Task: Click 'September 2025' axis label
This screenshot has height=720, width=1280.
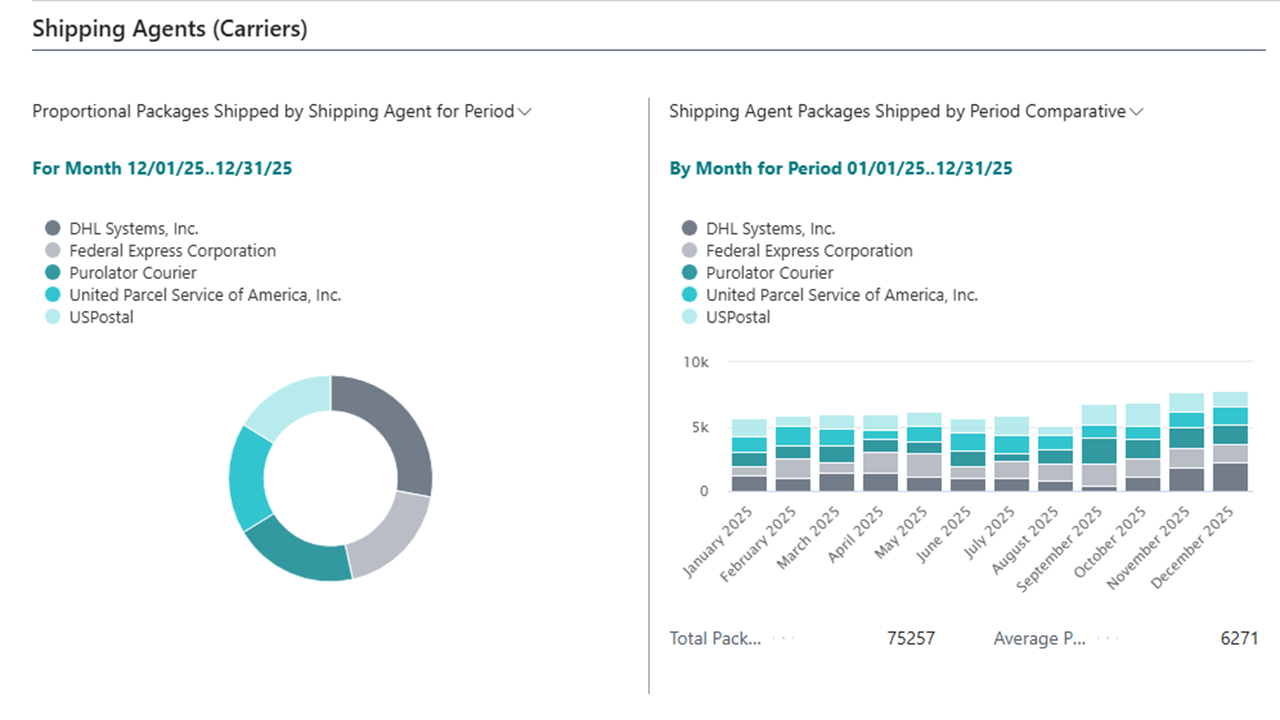Action: point(1060,548)
